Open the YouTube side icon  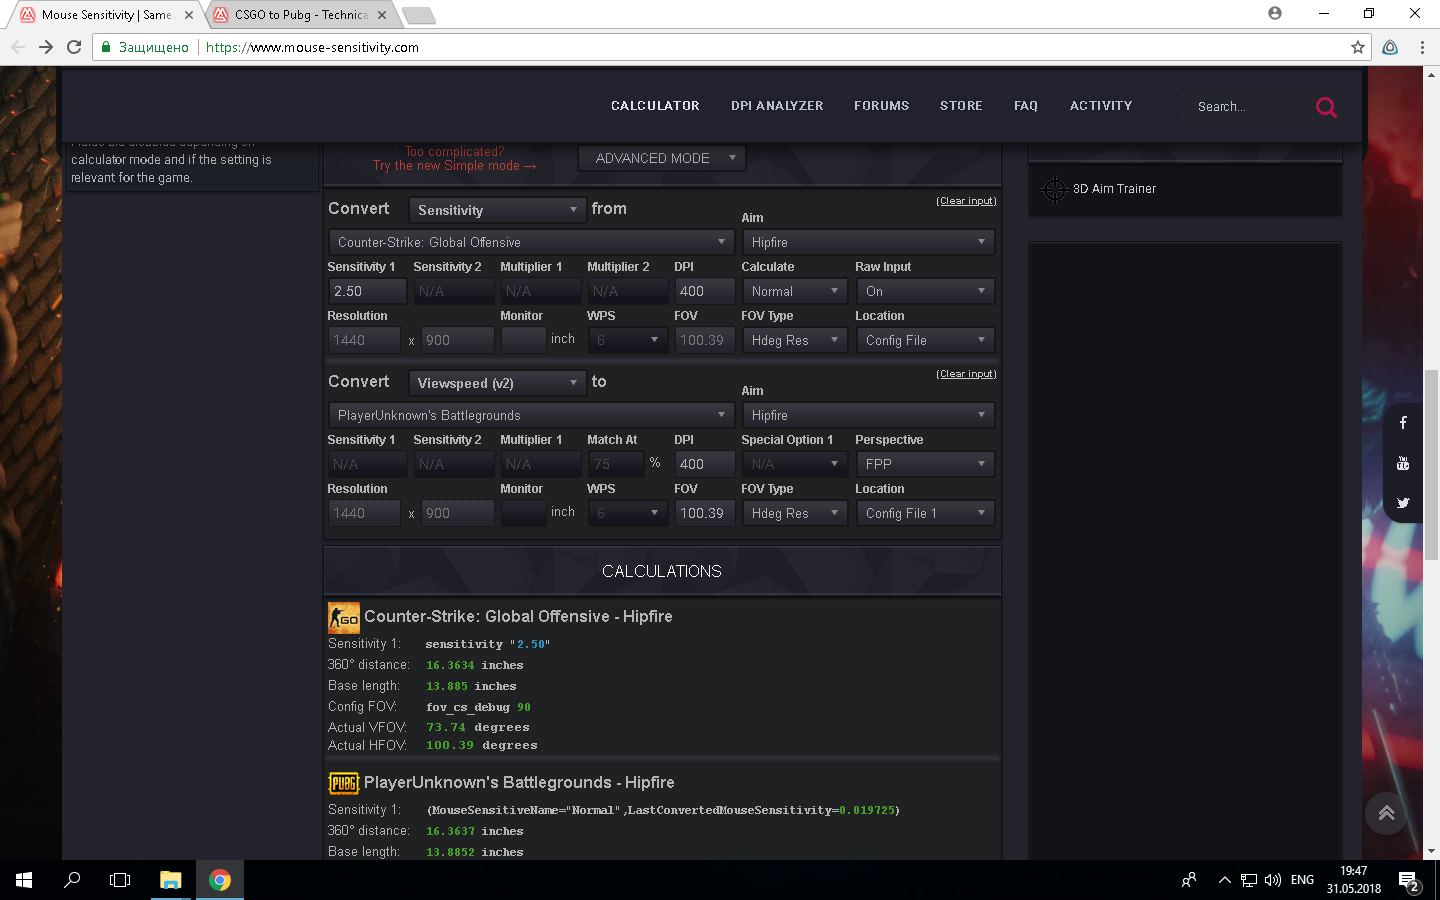pyautogui.click(x=1403, y=463)
